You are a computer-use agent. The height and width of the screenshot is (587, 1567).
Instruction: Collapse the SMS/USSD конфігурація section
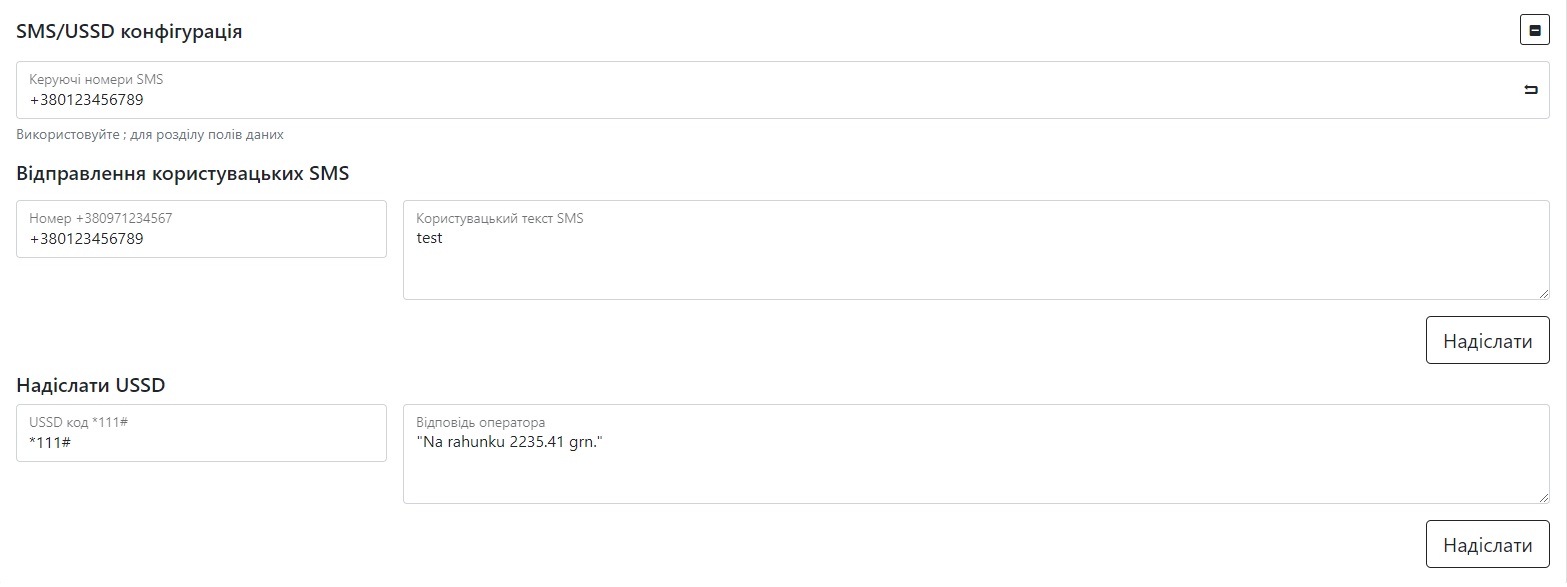click(x=1534, y=30)
